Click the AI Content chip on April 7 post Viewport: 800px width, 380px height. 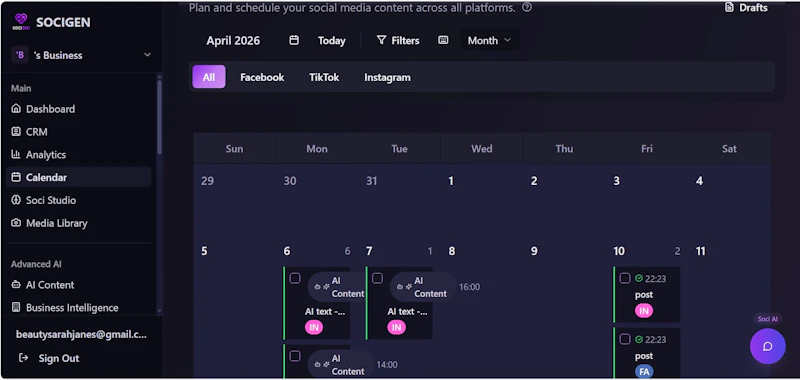[423, 287]
